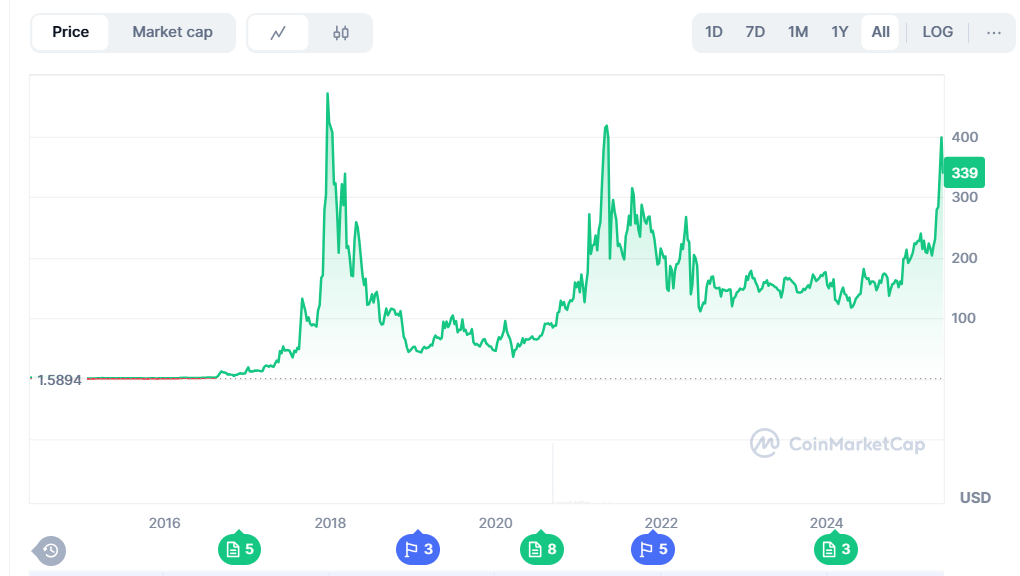Switch to candlestick chart icon
Viewport: 1020px width, 576px height.
click(x=341, y=33)
